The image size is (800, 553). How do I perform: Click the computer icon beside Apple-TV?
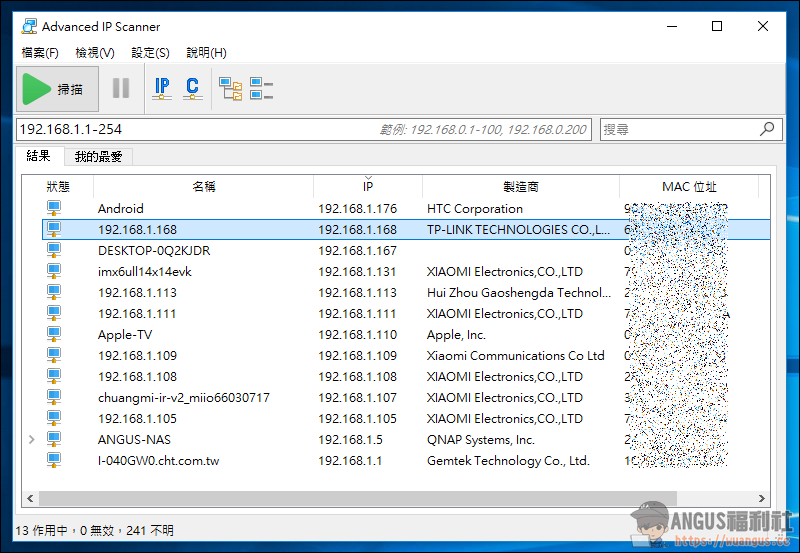click(x=54, y=335)
